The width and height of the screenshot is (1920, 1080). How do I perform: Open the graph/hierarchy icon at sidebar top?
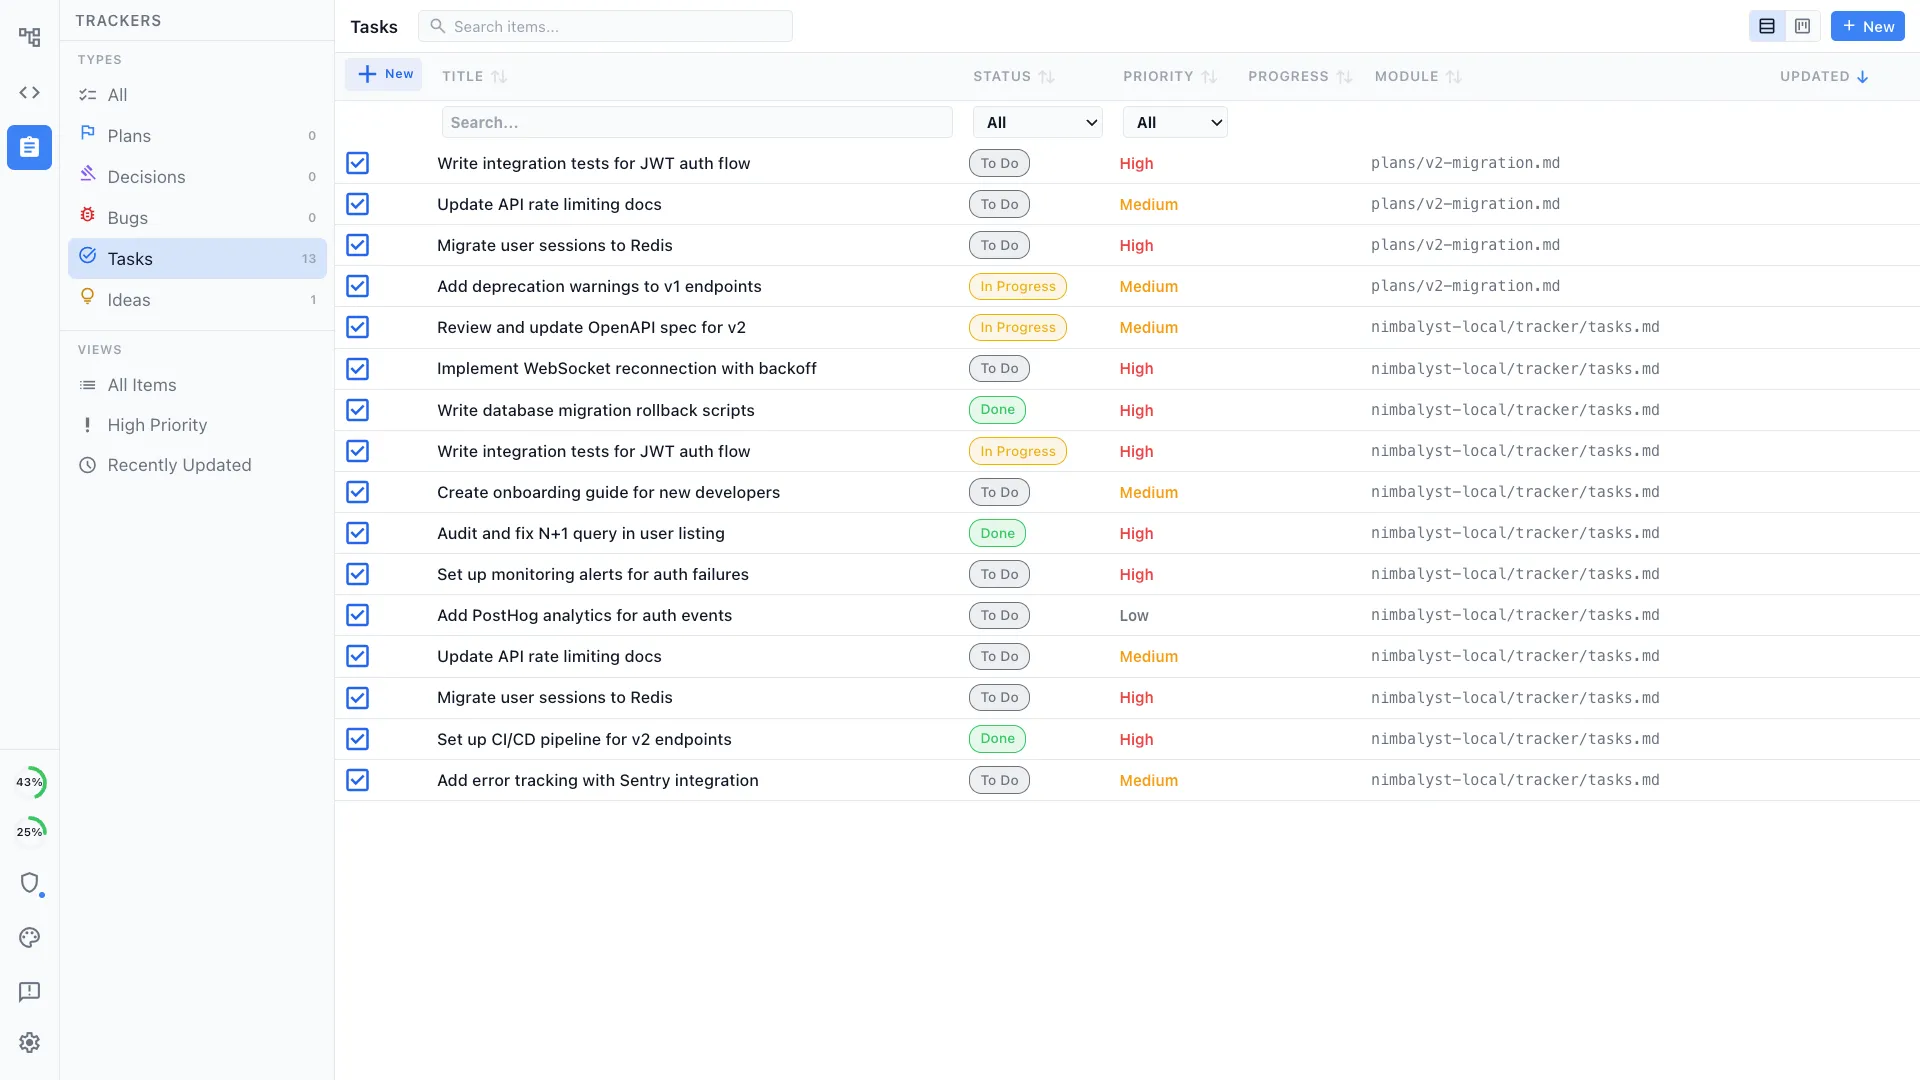(29, 36)
